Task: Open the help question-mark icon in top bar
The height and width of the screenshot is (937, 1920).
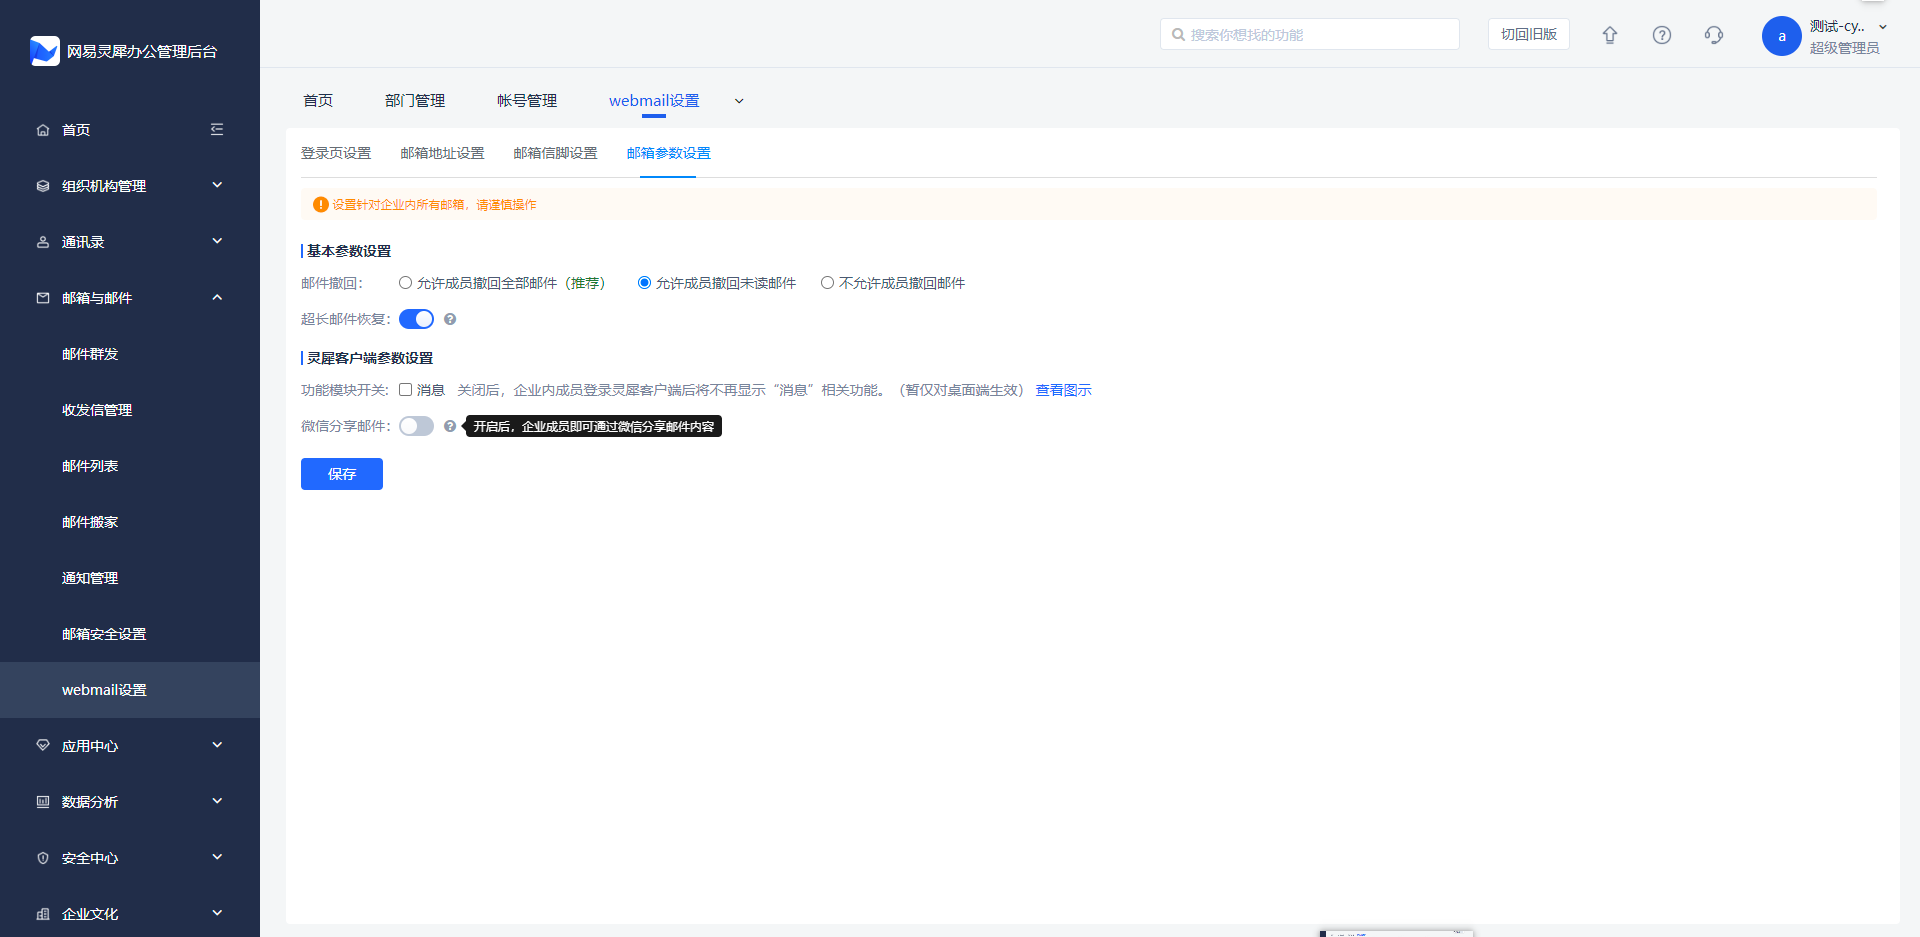Action: pos(1662,34)
